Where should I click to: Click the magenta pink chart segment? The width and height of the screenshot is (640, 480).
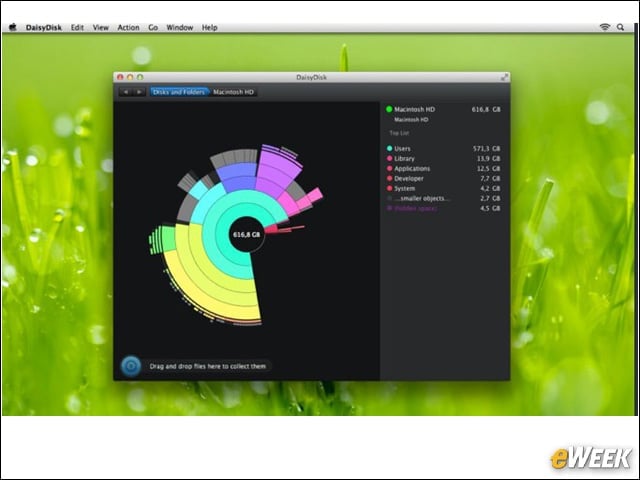click(289, 203)
